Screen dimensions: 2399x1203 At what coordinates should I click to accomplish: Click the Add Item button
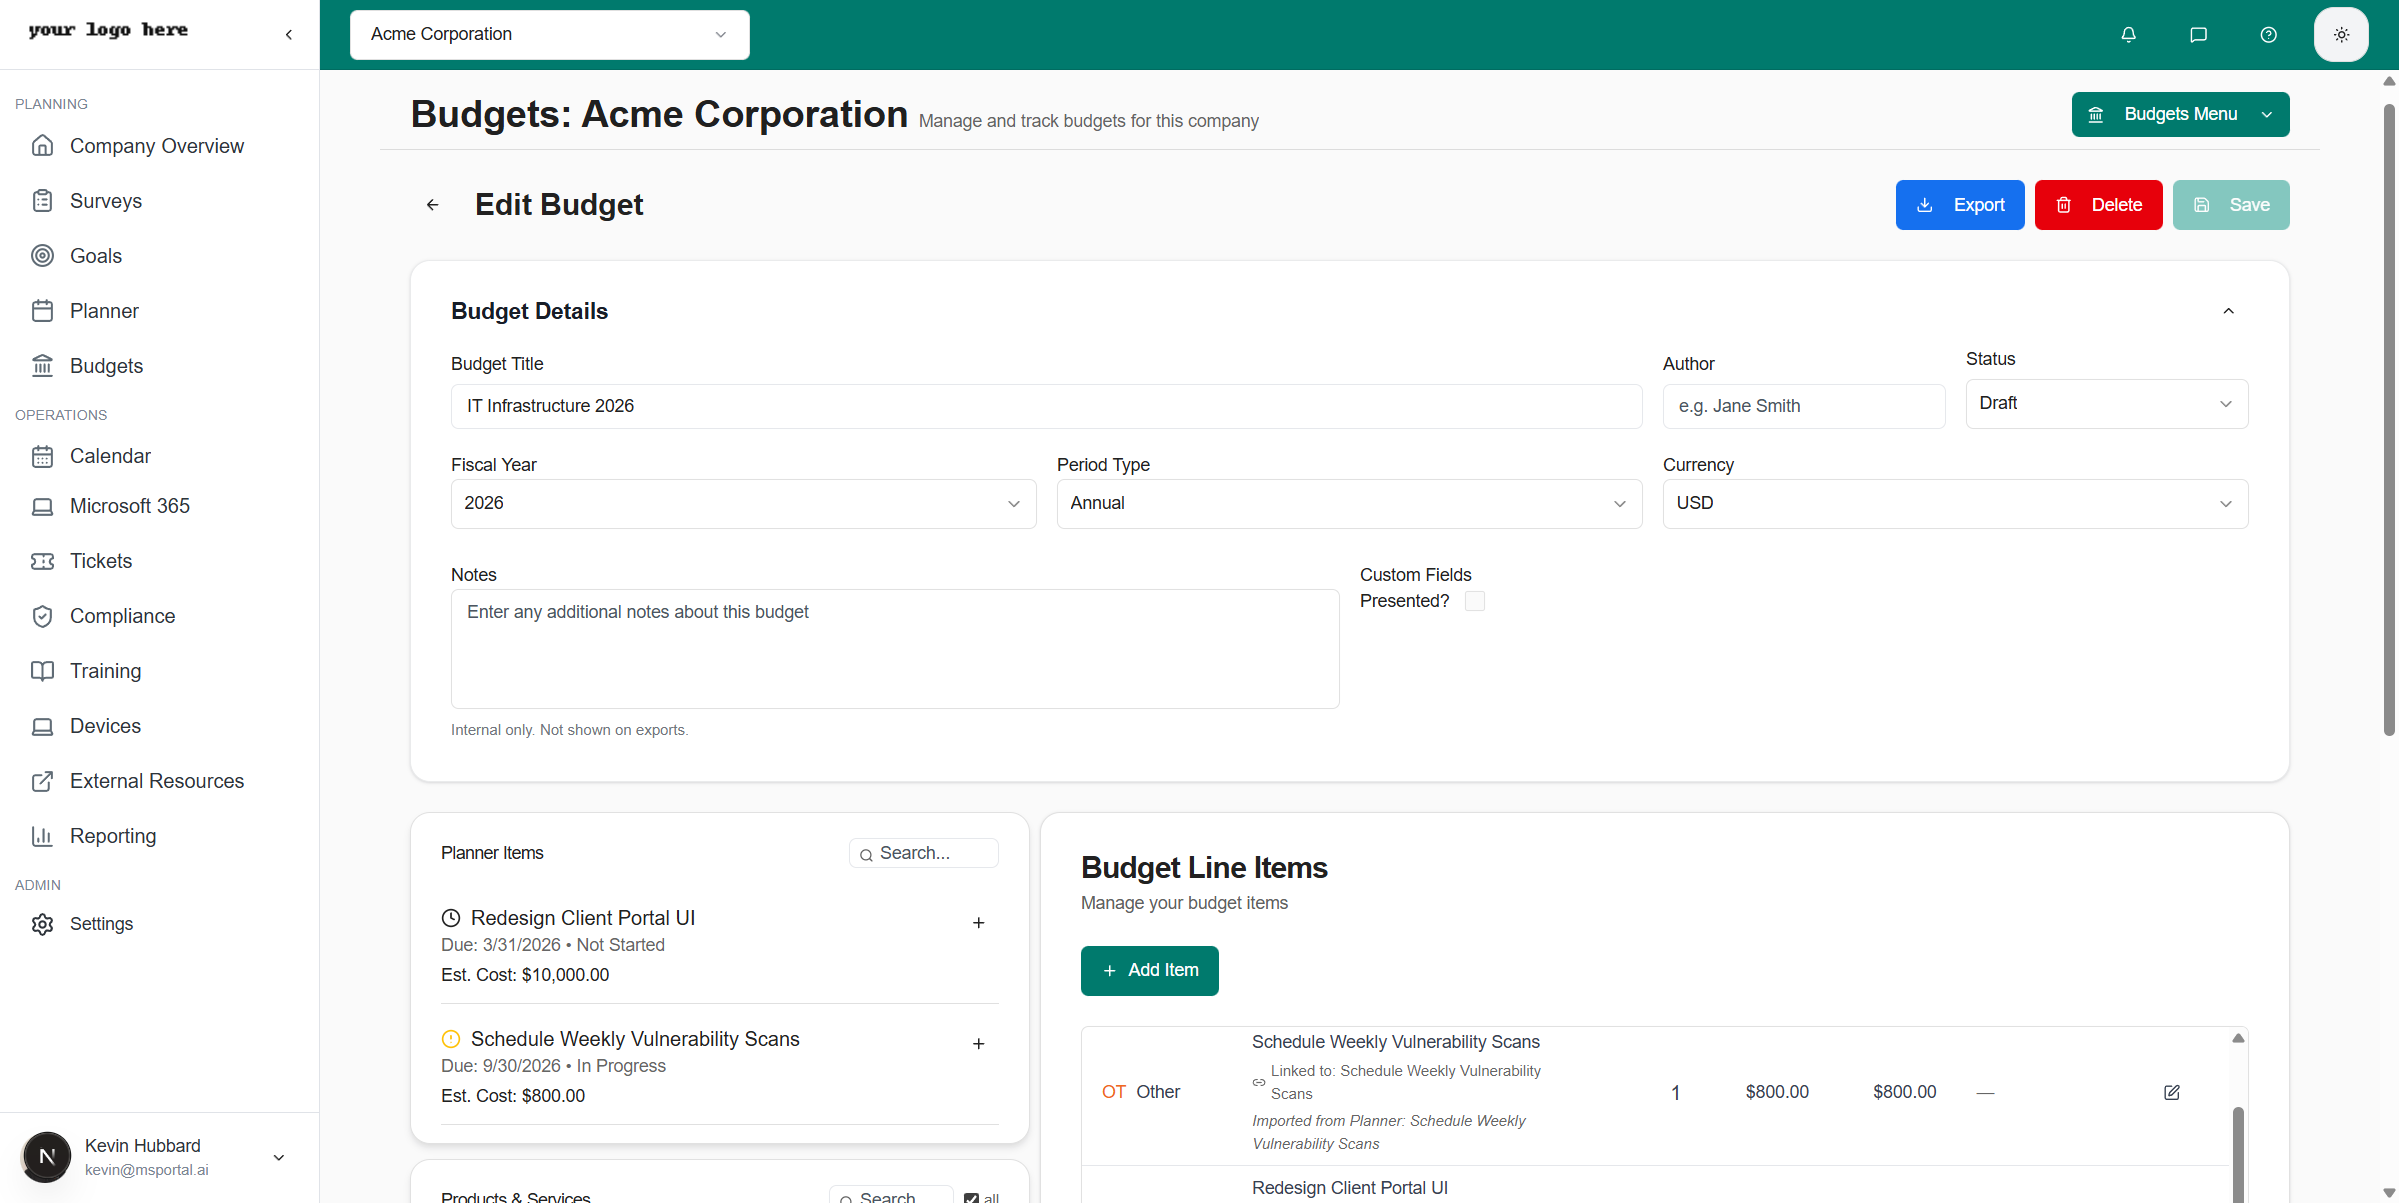point(1149,970)
